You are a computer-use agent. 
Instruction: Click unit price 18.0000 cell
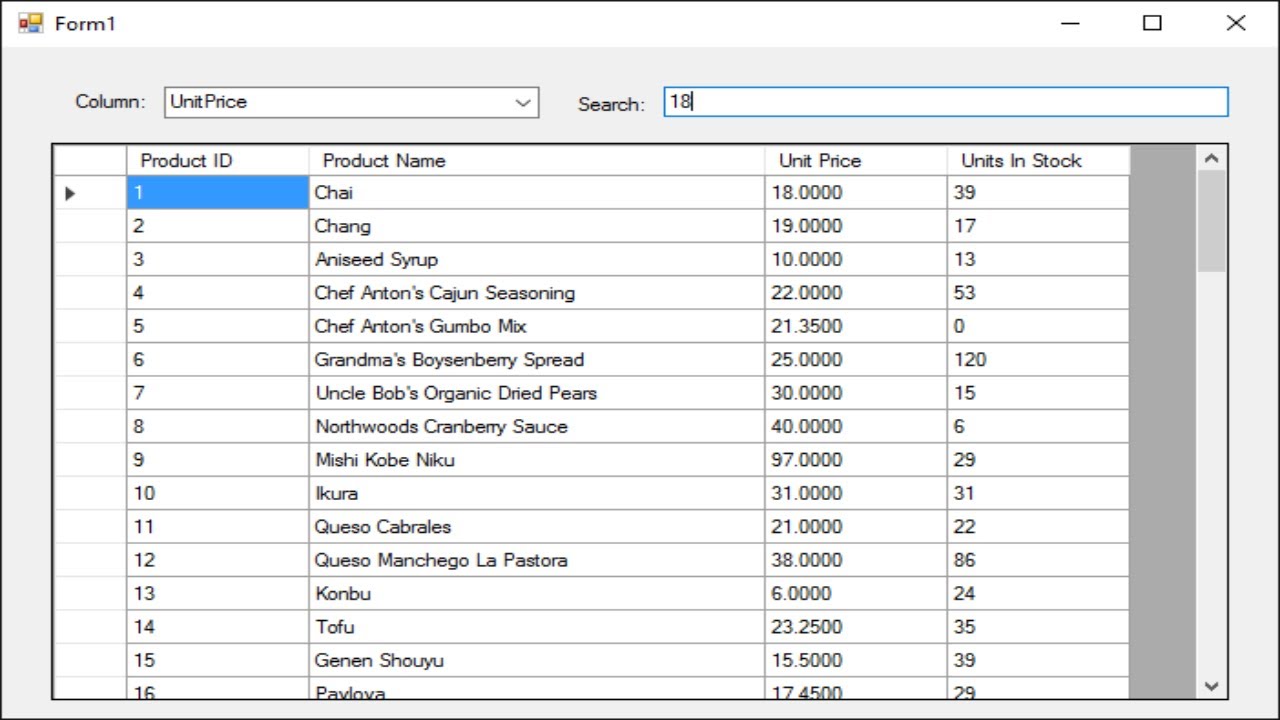click(x=856, y=193)
